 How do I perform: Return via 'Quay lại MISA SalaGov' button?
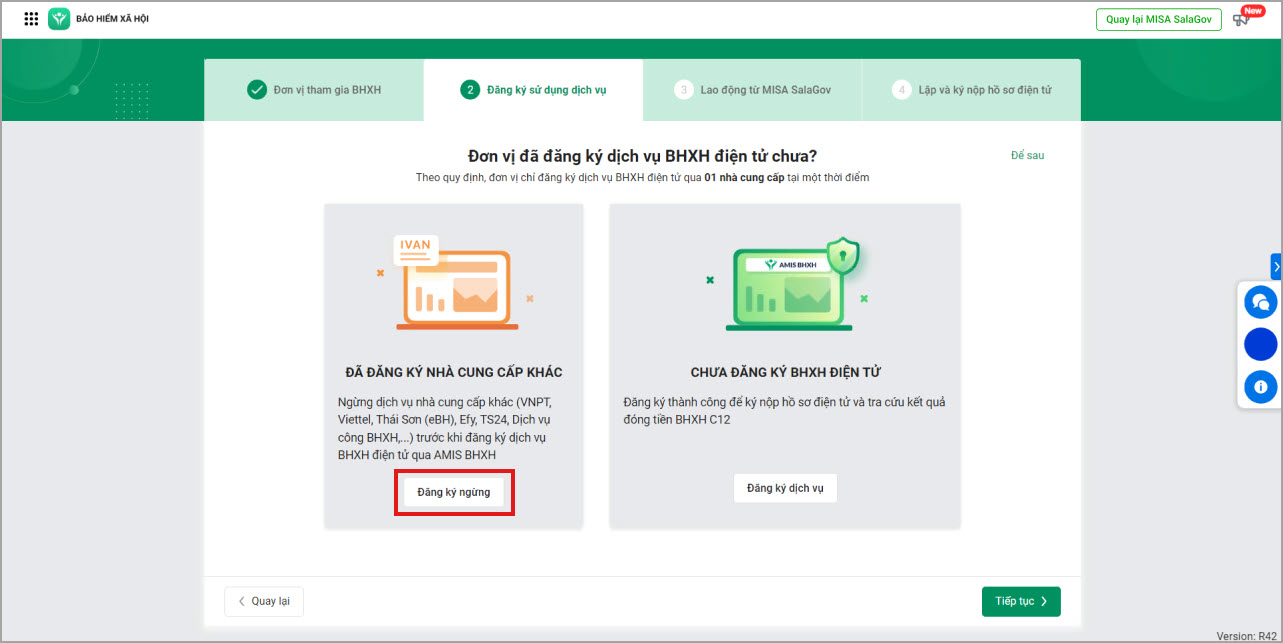click(x=1158, y=20)
